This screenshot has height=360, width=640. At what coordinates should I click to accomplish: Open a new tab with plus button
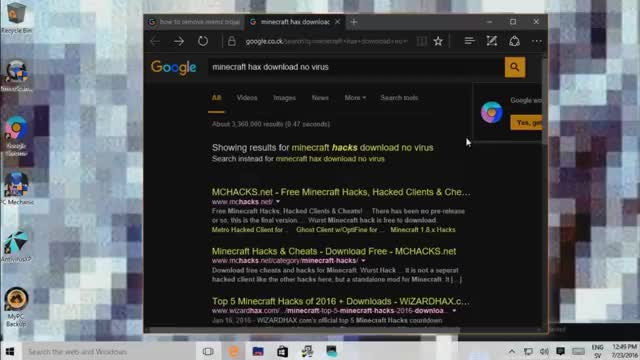(354, 22)
